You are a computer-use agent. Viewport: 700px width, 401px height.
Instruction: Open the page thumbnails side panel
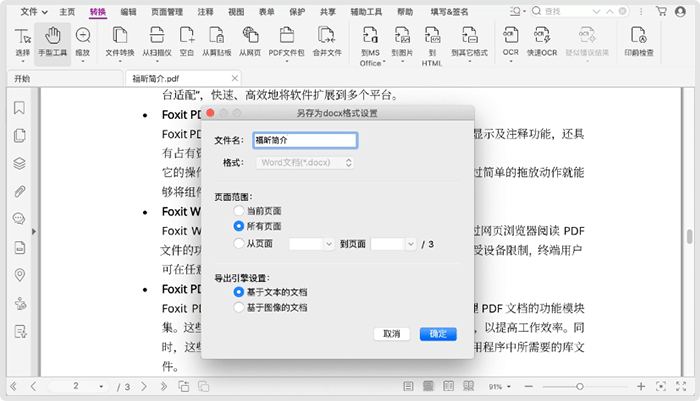19,135
